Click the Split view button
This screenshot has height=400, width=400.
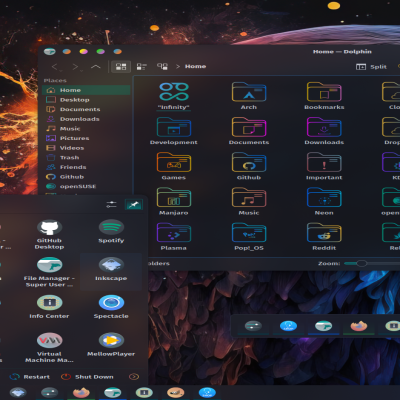[x=371, y=67]
